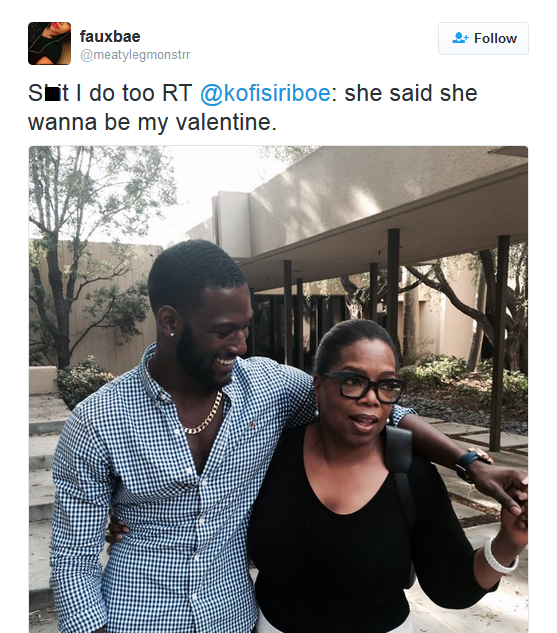Click 'she said she' in tweet text

(x=411, y=93)
